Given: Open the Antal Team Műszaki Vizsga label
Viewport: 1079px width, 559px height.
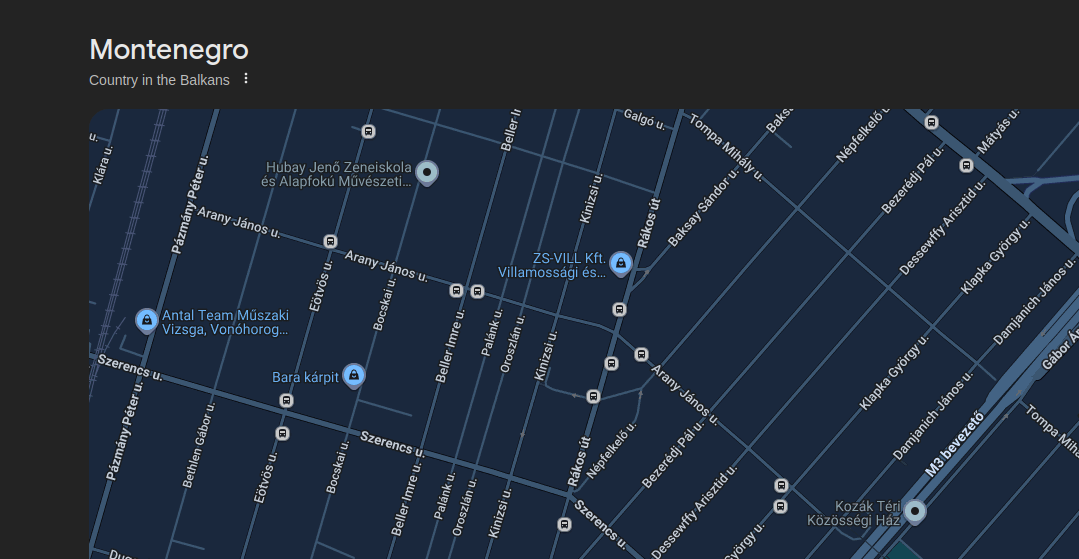Looking at the screenshot, I should point(225,322).
